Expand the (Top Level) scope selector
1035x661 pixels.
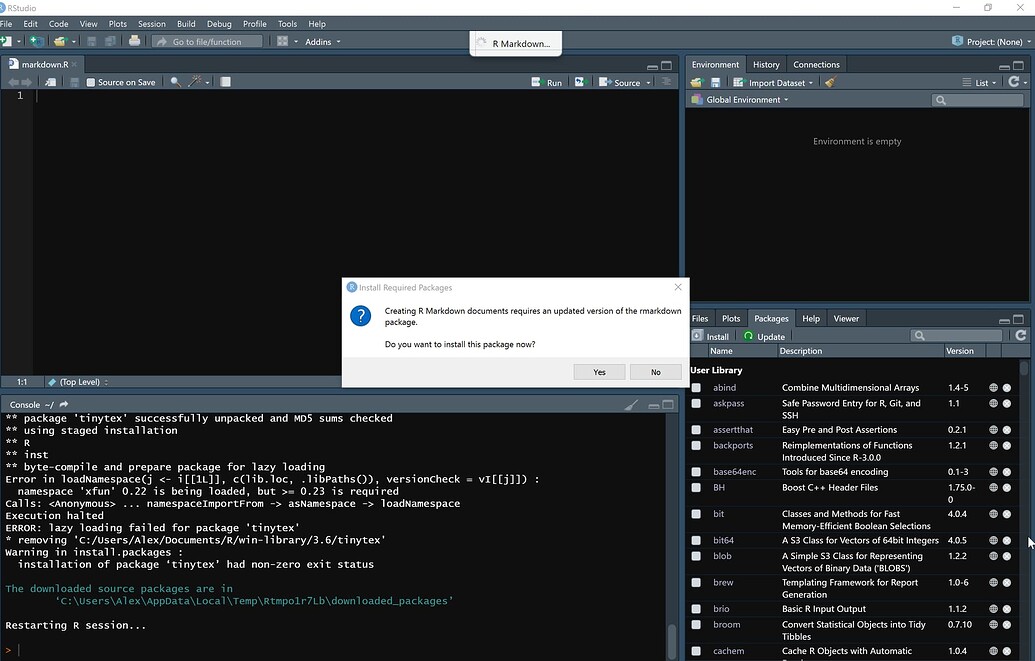(x=78, y=382)
